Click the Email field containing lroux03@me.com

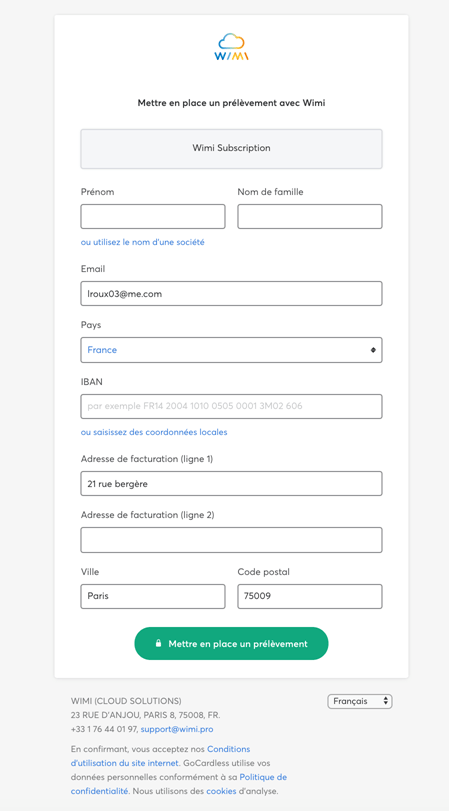231,293
